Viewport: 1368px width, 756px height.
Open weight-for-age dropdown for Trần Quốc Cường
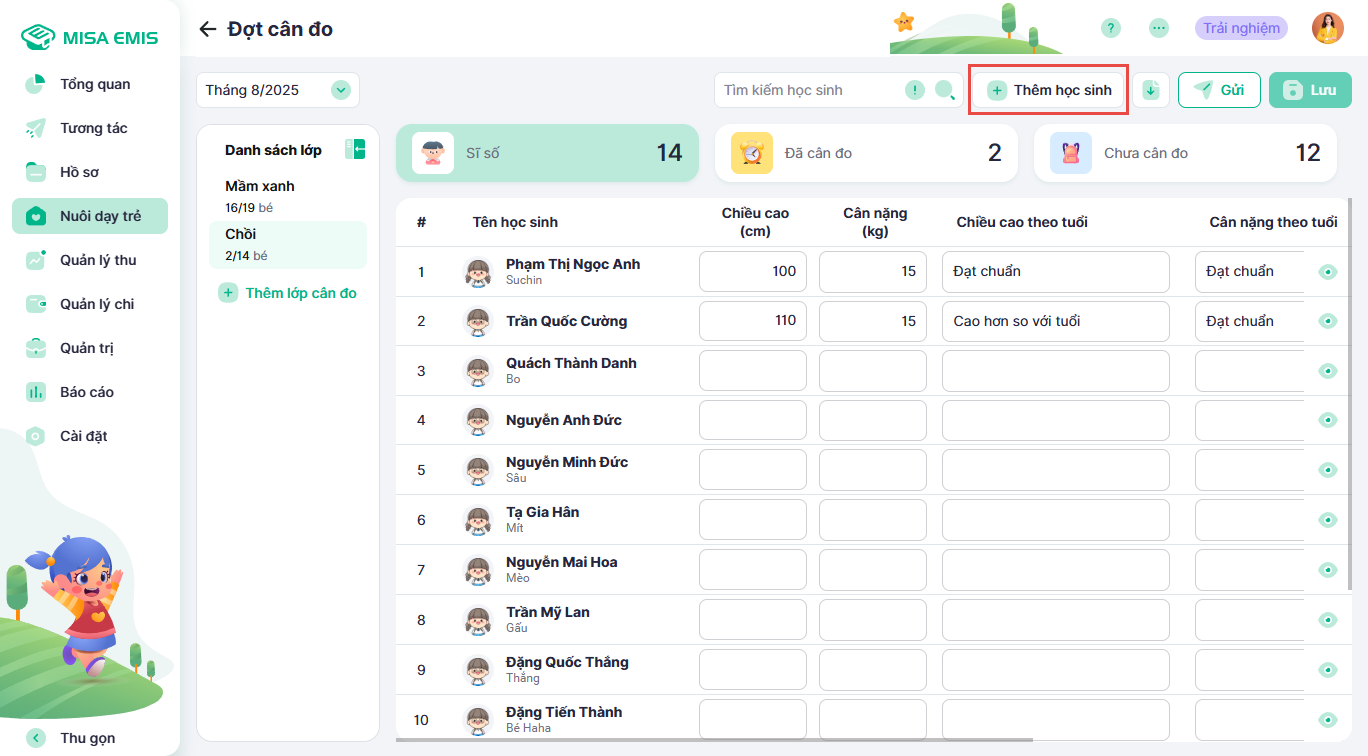[1249, 321]
